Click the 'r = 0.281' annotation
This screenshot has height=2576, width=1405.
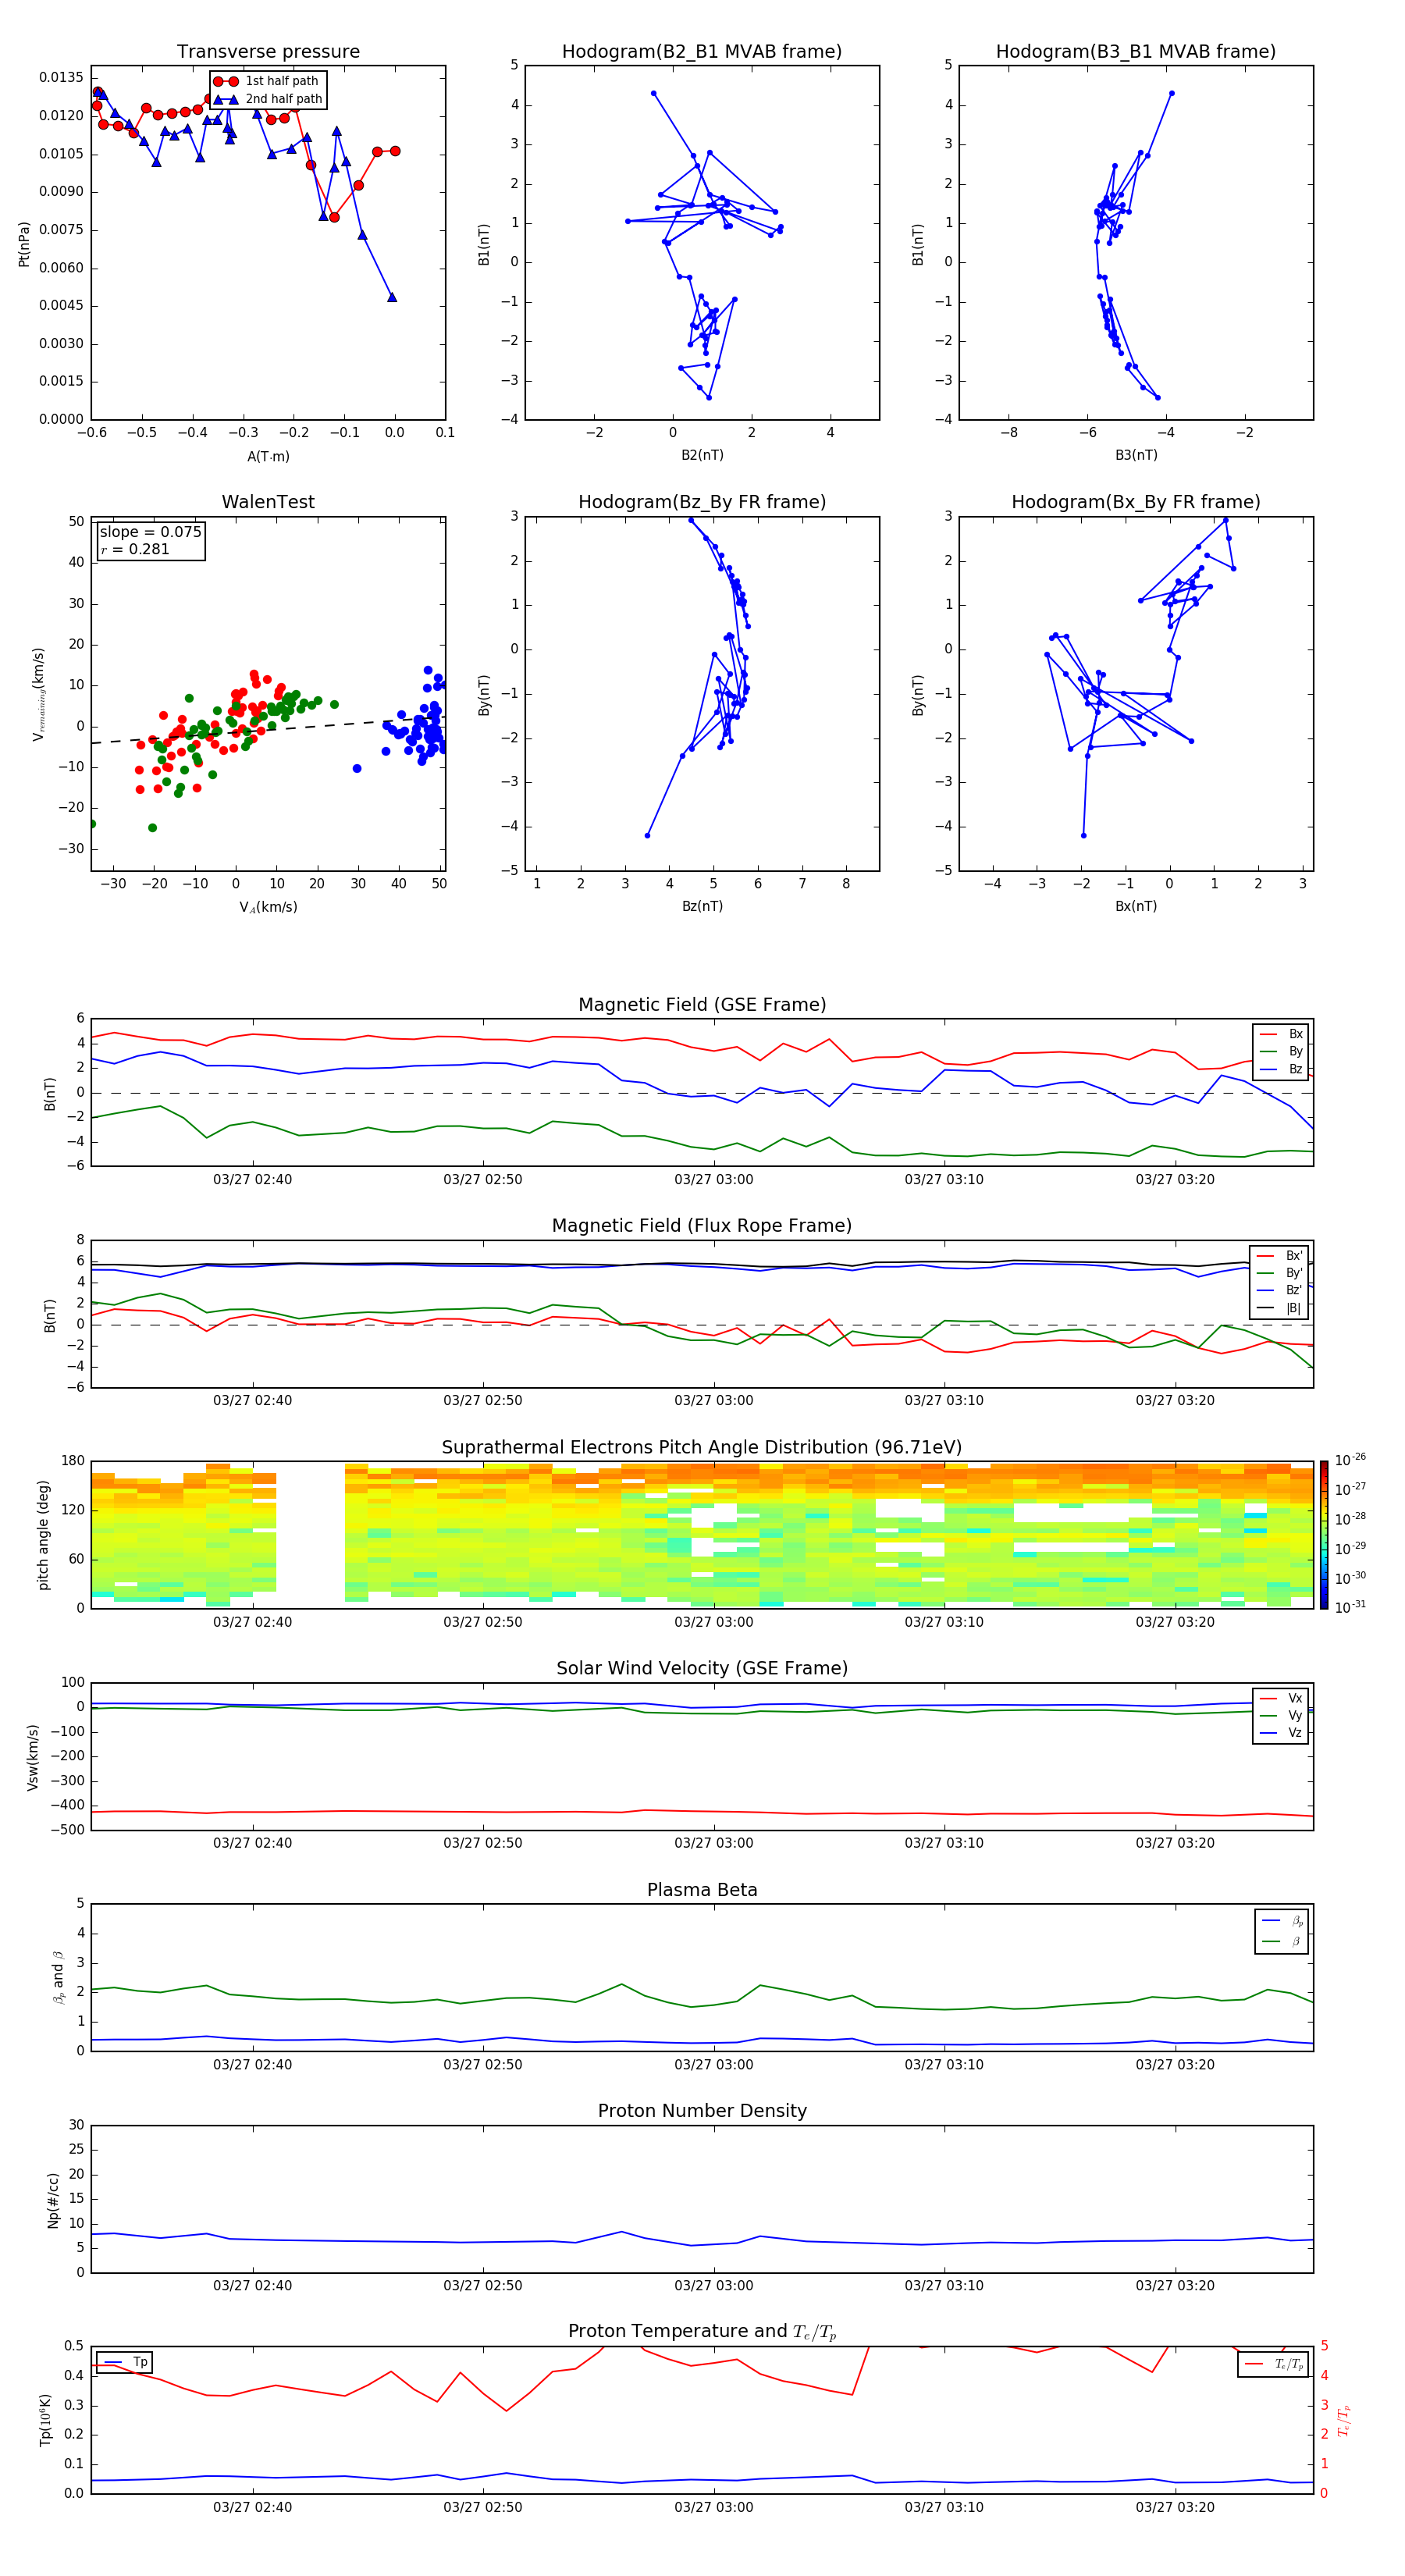[x=135, y=549]
